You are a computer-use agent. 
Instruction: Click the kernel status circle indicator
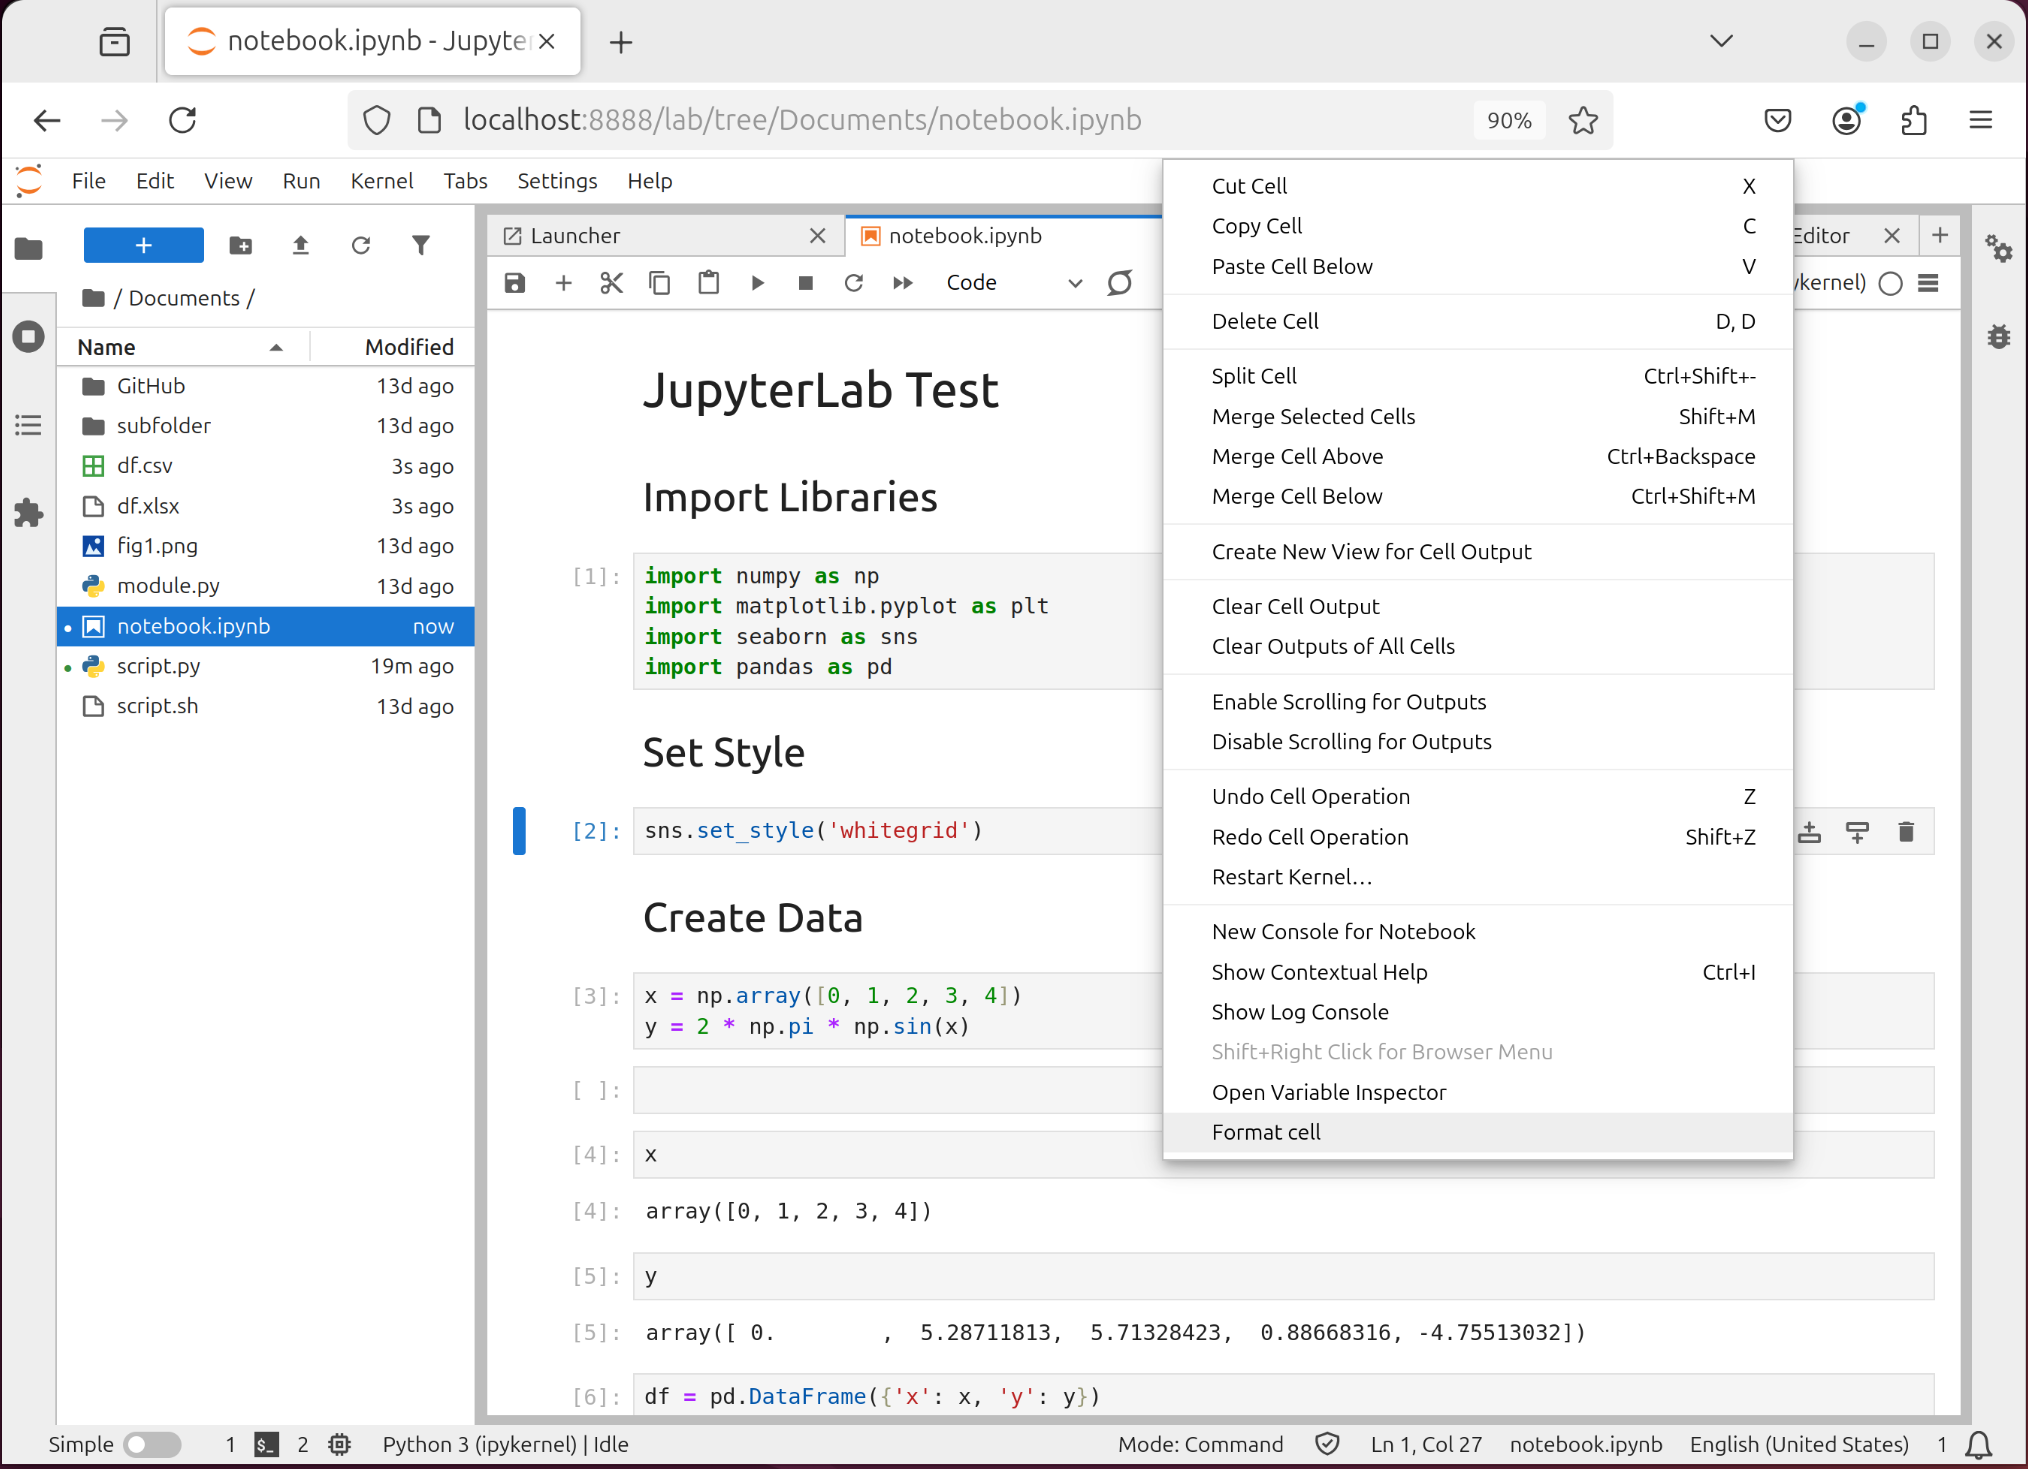point(1891,283)
